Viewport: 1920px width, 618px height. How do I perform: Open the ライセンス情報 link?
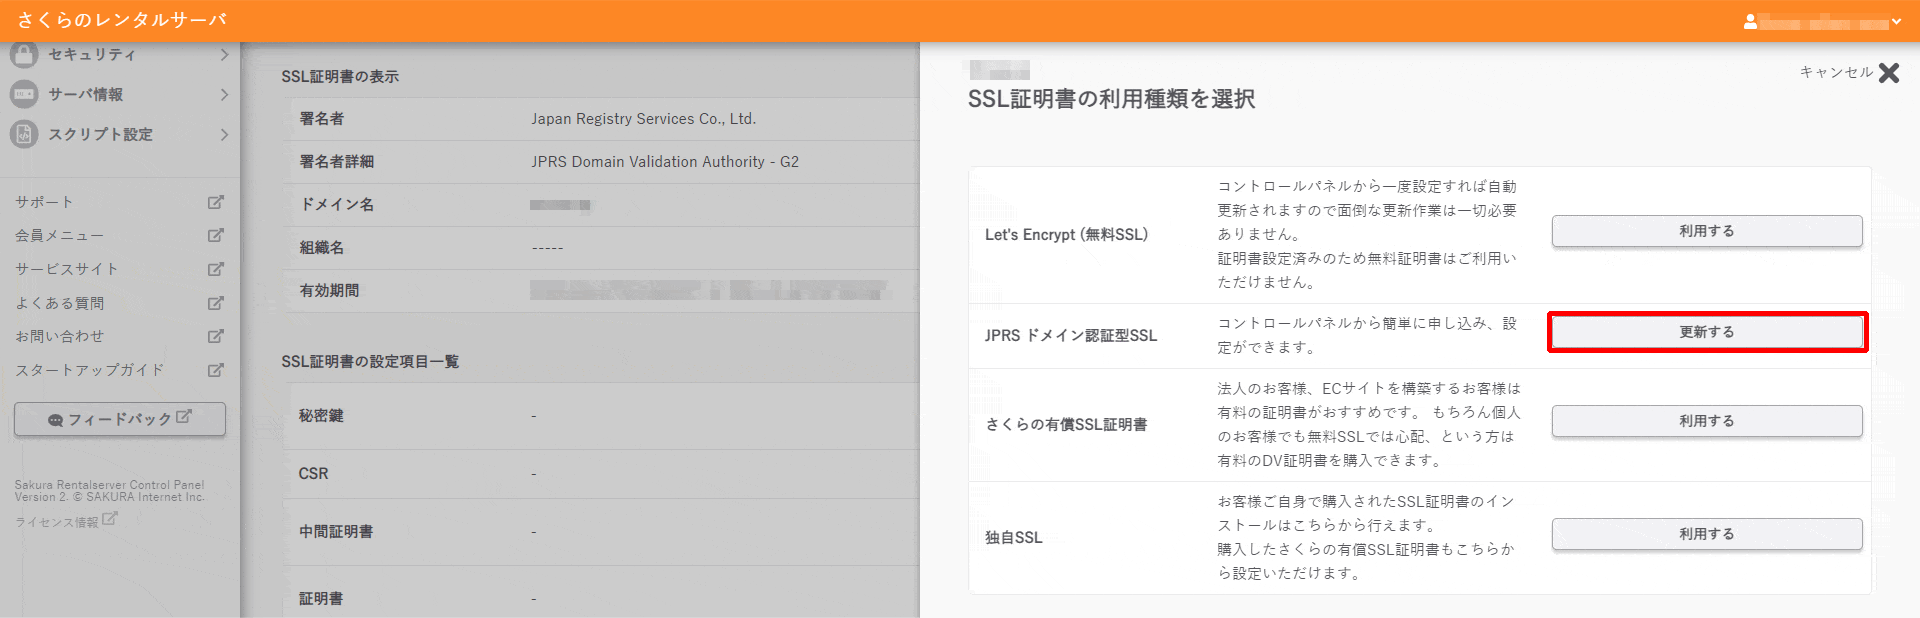(57, 522)
